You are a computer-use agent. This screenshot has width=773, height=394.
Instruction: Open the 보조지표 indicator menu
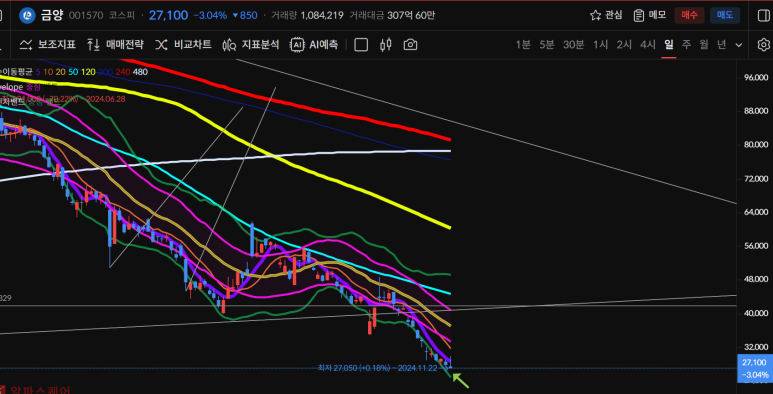(x=47, y=45)
